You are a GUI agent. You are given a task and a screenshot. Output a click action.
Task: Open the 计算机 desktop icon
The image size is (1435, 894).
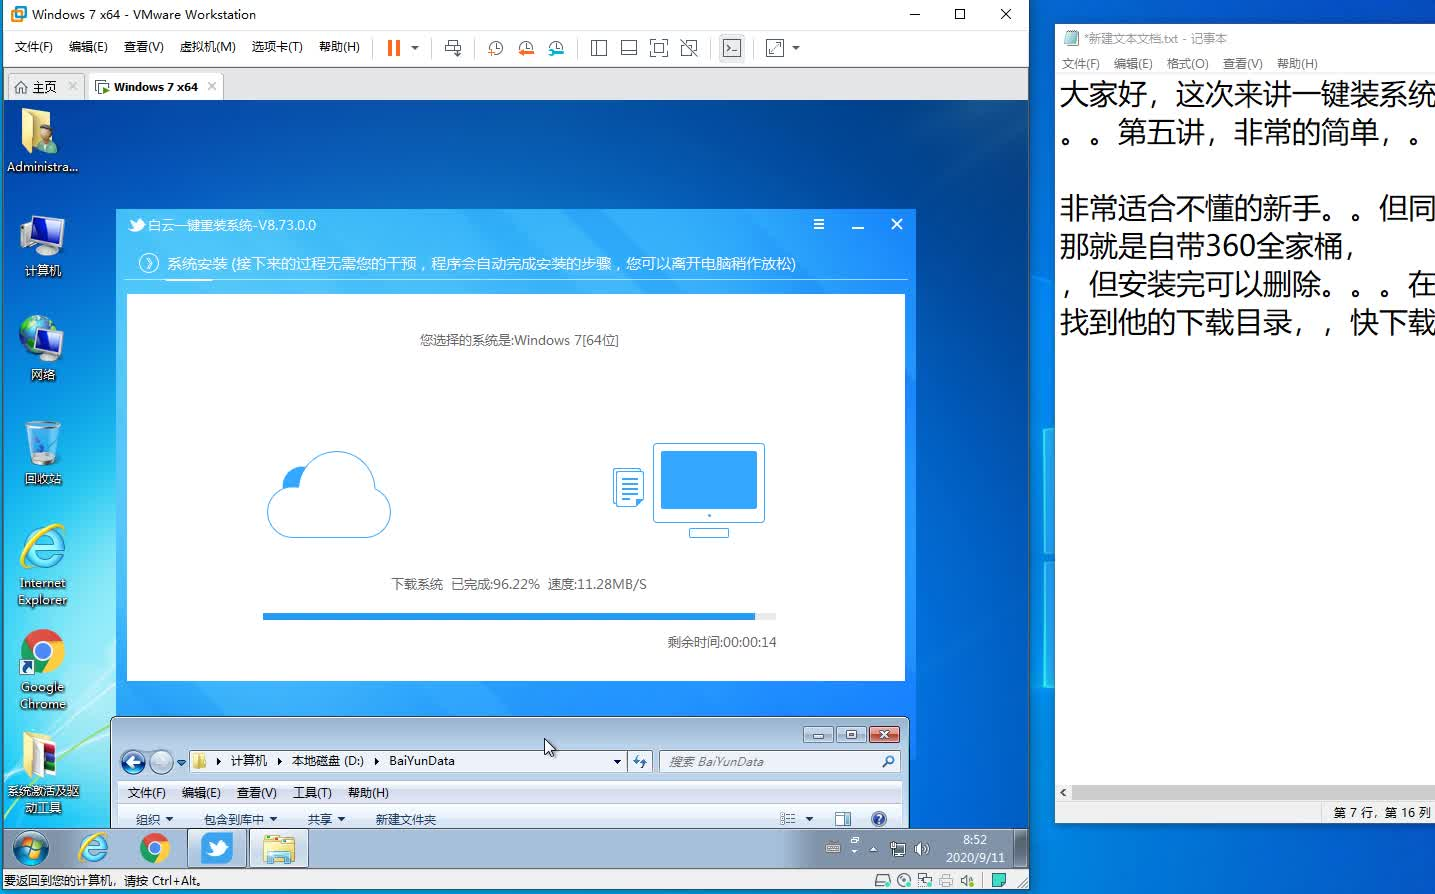pyautogui.click(x=42, y=245)
